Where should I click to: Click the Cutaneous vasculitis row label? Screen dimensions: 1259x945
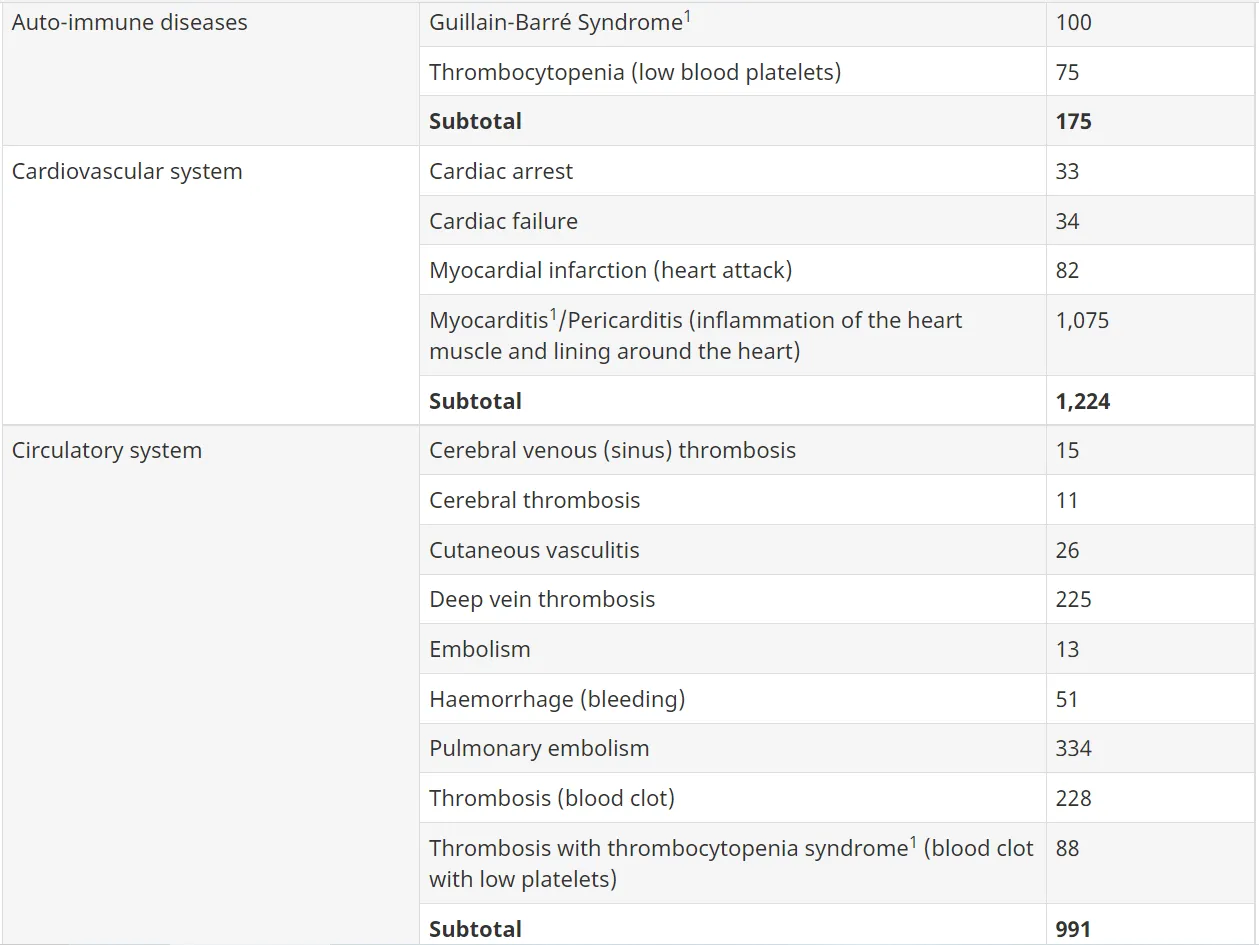(534, 550)
